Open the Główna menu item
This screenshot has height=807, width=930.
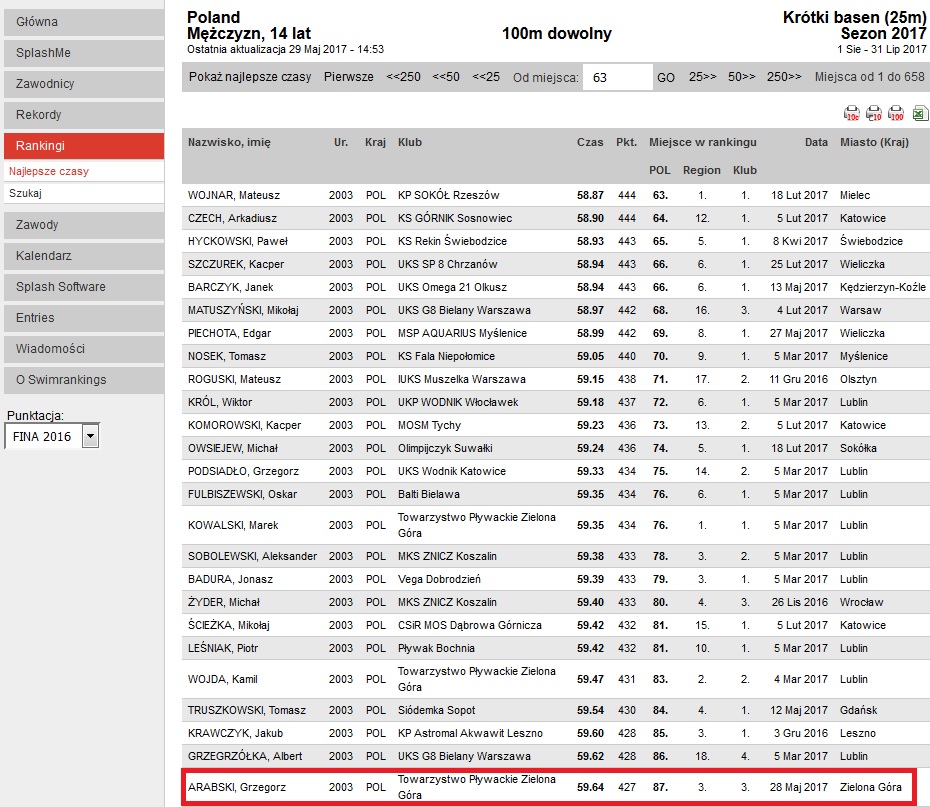84,22
